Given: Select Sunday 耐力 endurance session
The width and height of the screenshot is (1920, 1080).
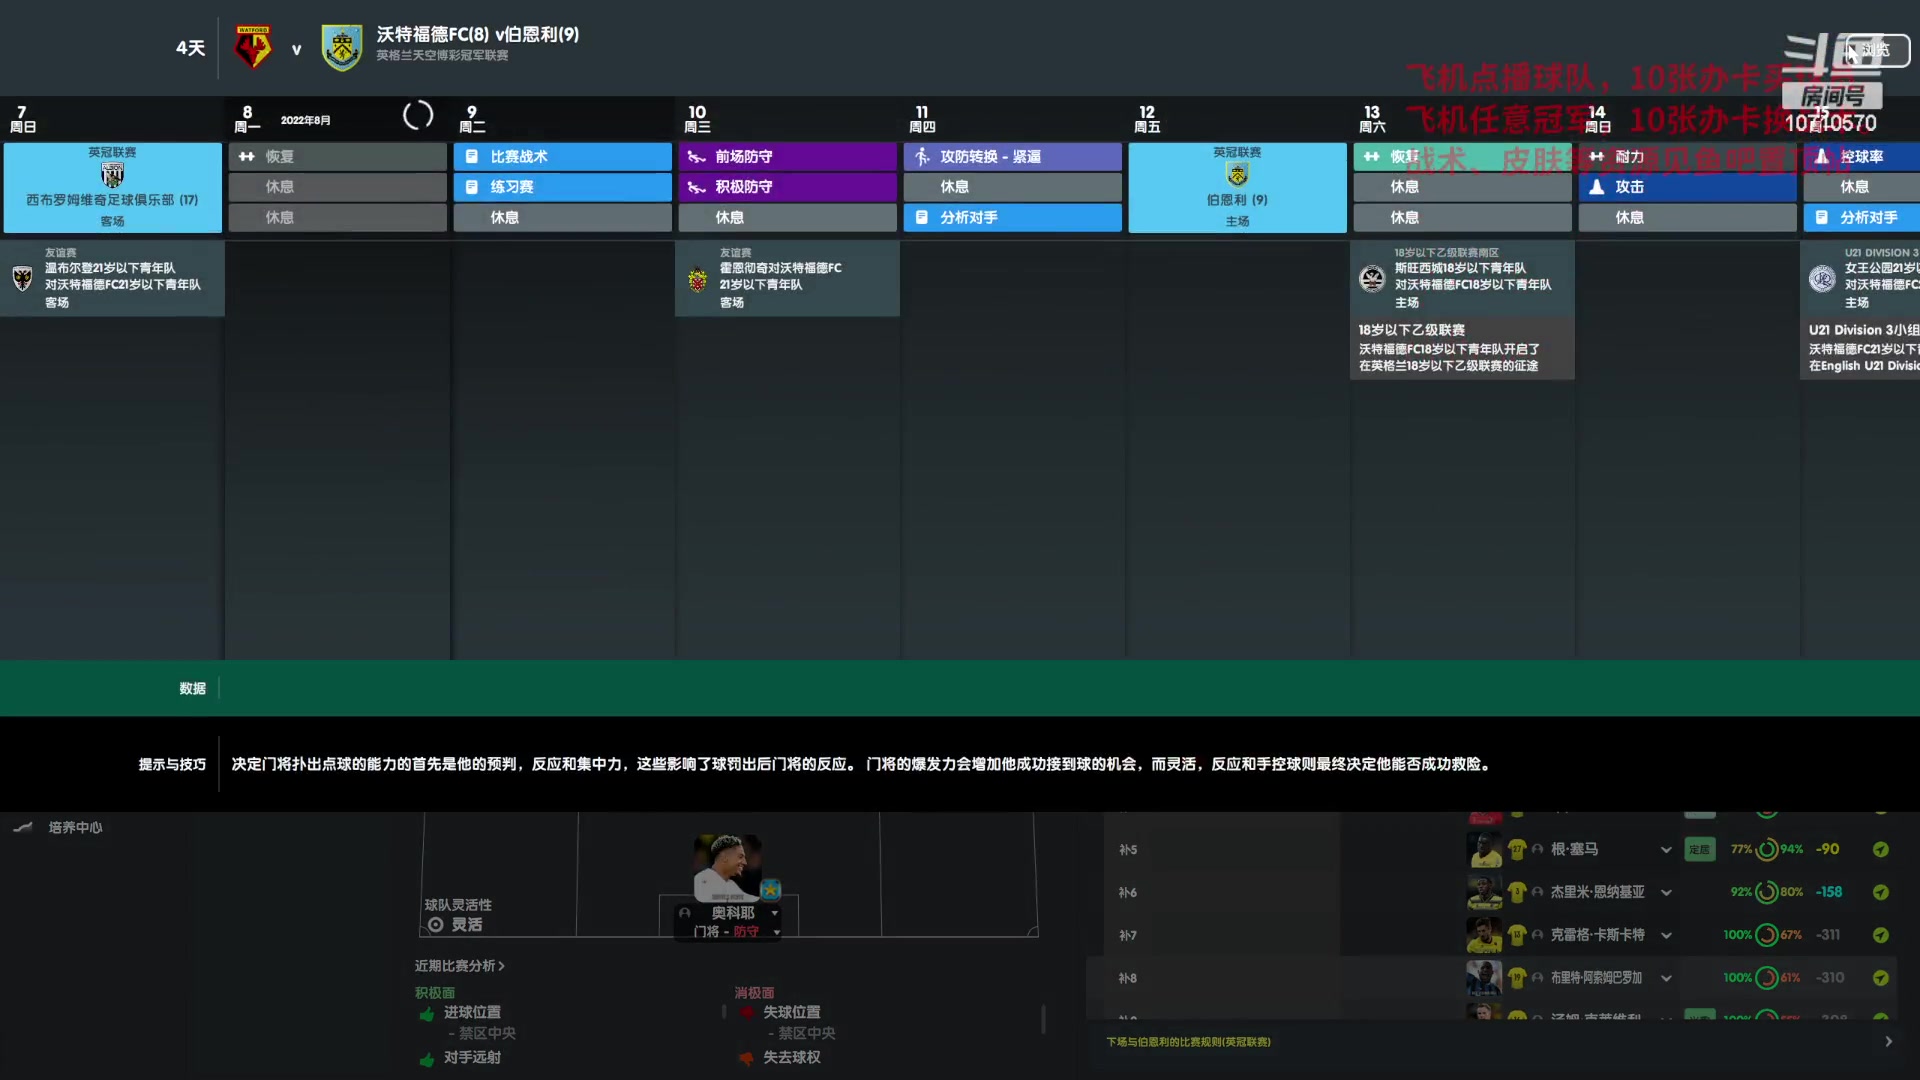Looking at the screenshot, I should click(x=1687, y=156).
